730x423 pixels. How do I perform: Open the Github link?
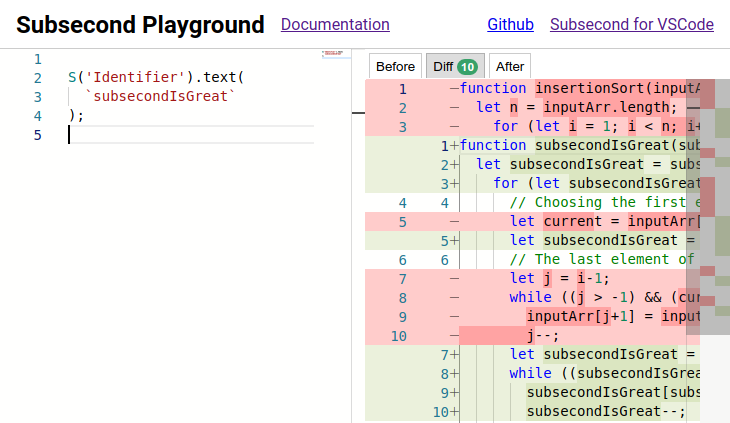click(510, 24)
